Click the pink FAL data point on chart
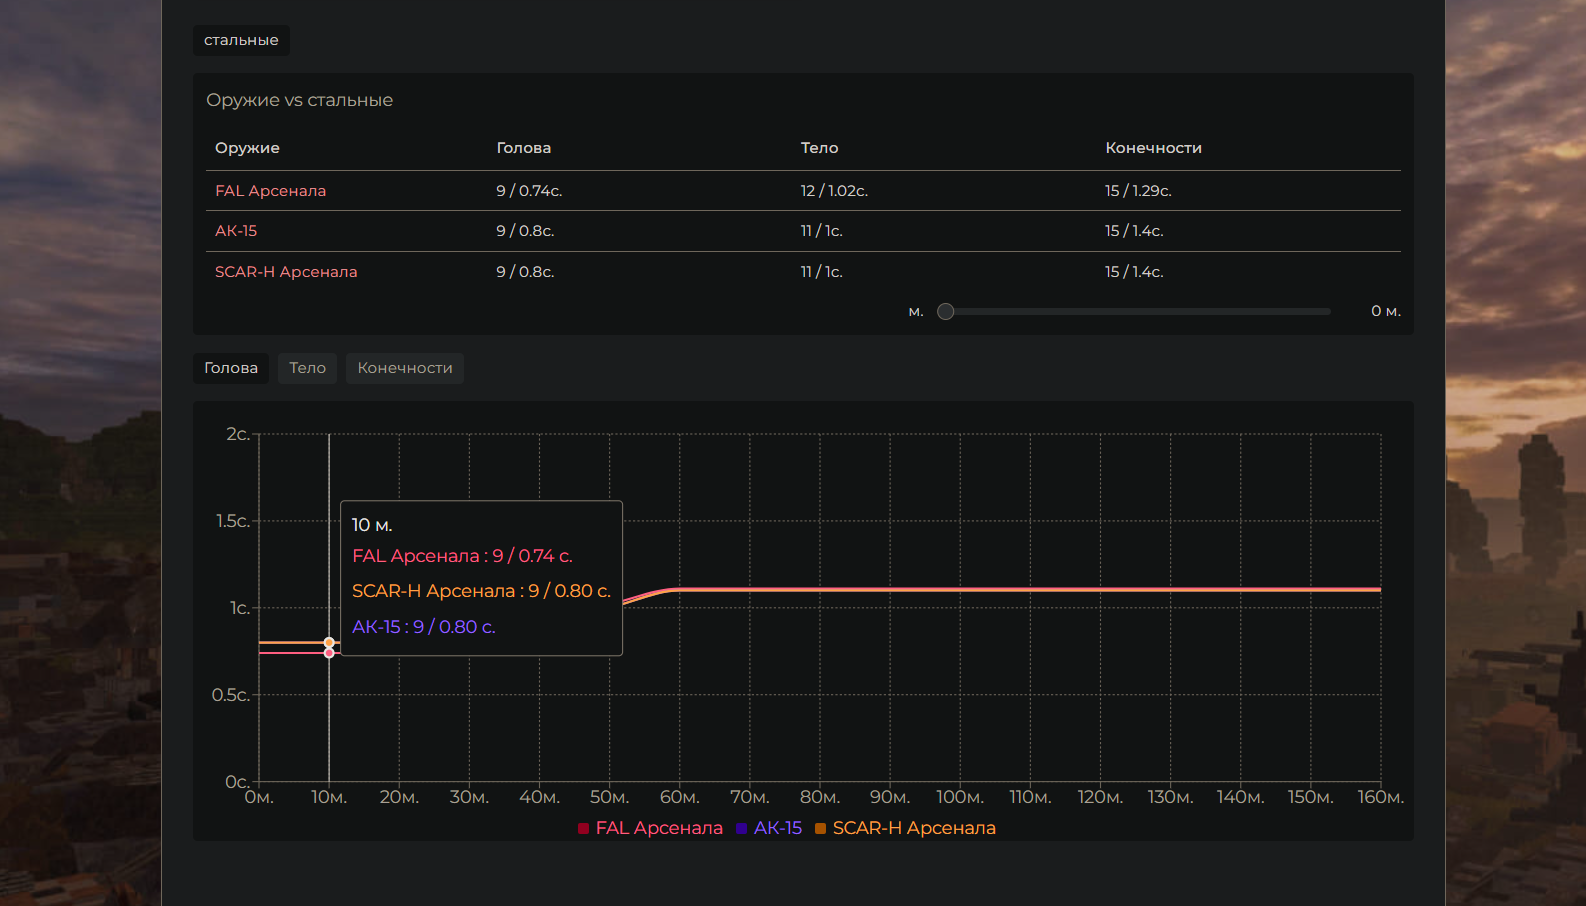This screenshot has width=1586, height=906. 329,653
